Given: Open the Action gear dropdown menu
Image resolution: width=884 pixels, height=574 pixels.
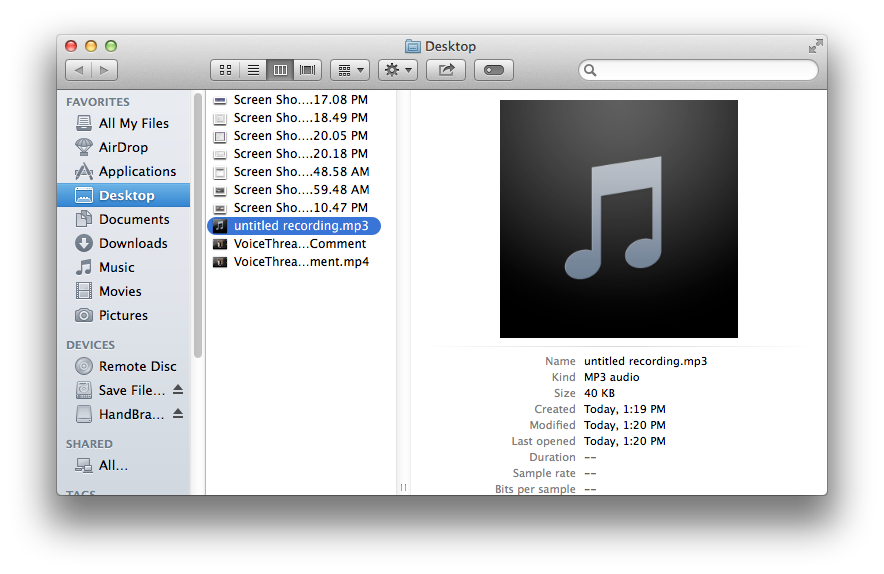Looking at the screenshot, I should 397,70.
